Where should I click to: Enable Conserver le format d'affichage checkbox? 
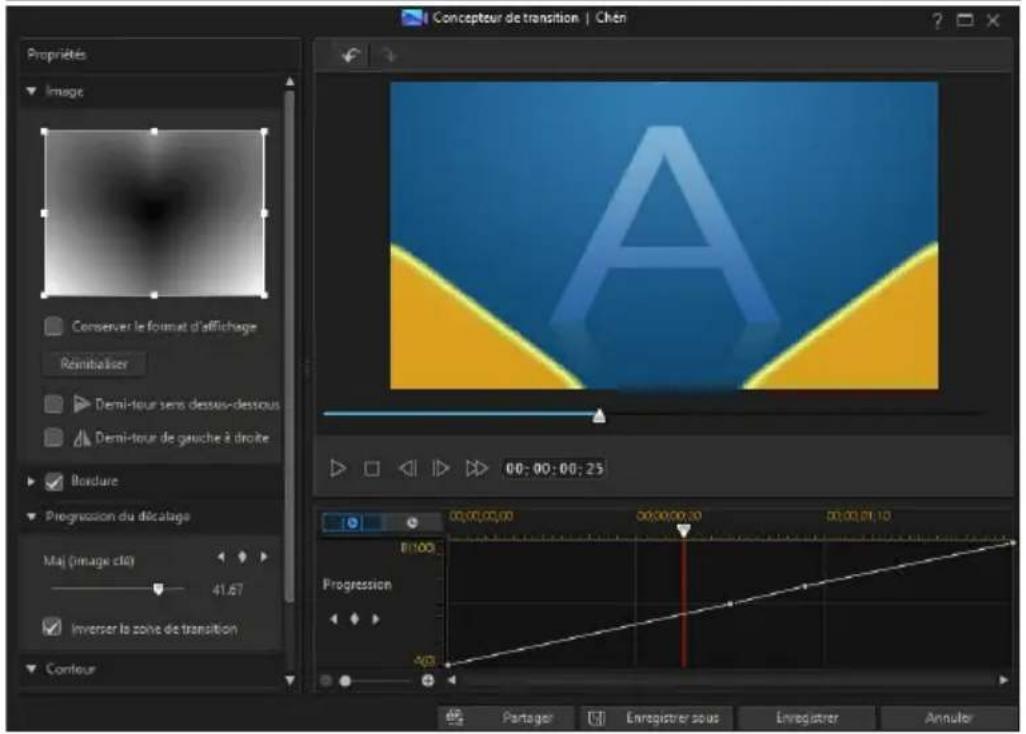point(54,326)
